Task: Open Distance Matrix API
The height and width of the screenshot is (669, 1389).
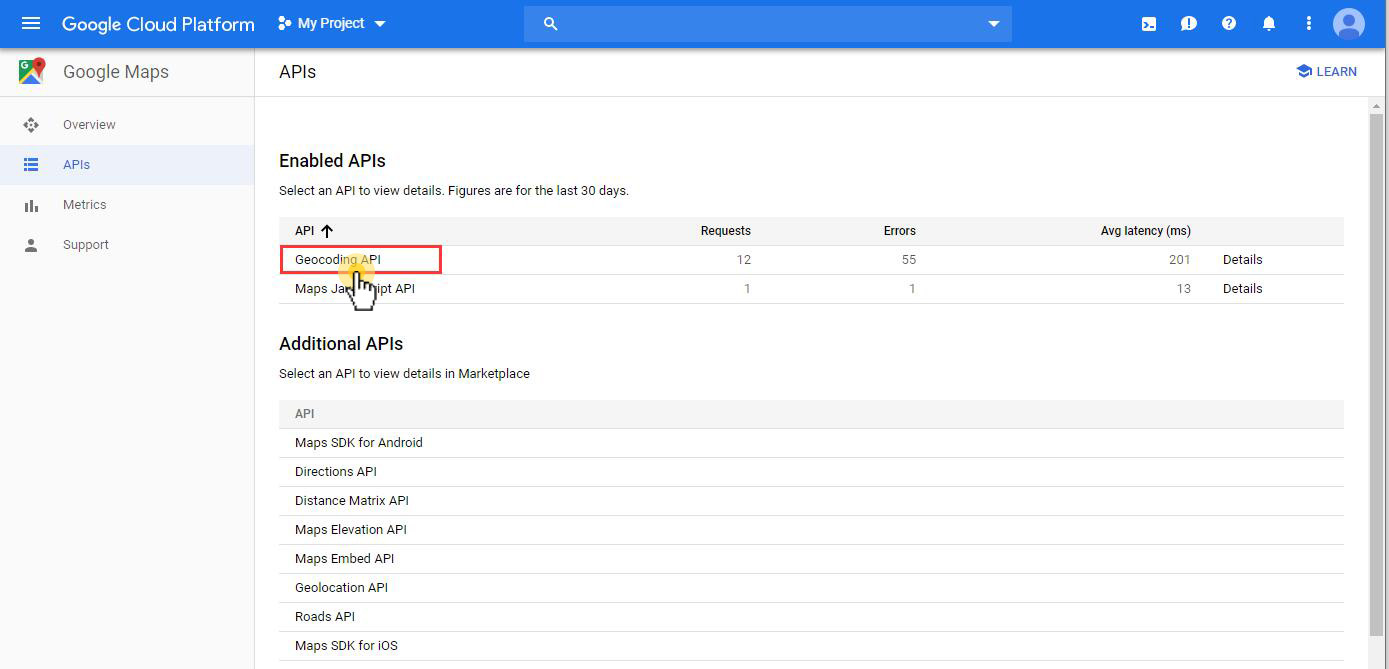Action: coord(352,501)
